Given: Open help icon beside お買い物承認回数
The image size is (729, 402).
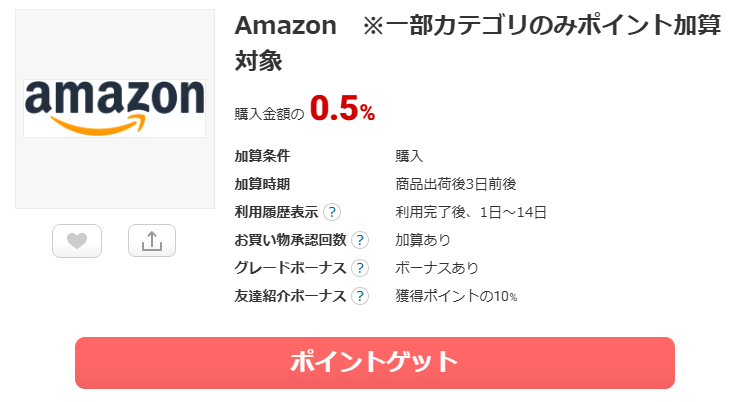Looking at the screenshot, I should click(x=360, y=240).
